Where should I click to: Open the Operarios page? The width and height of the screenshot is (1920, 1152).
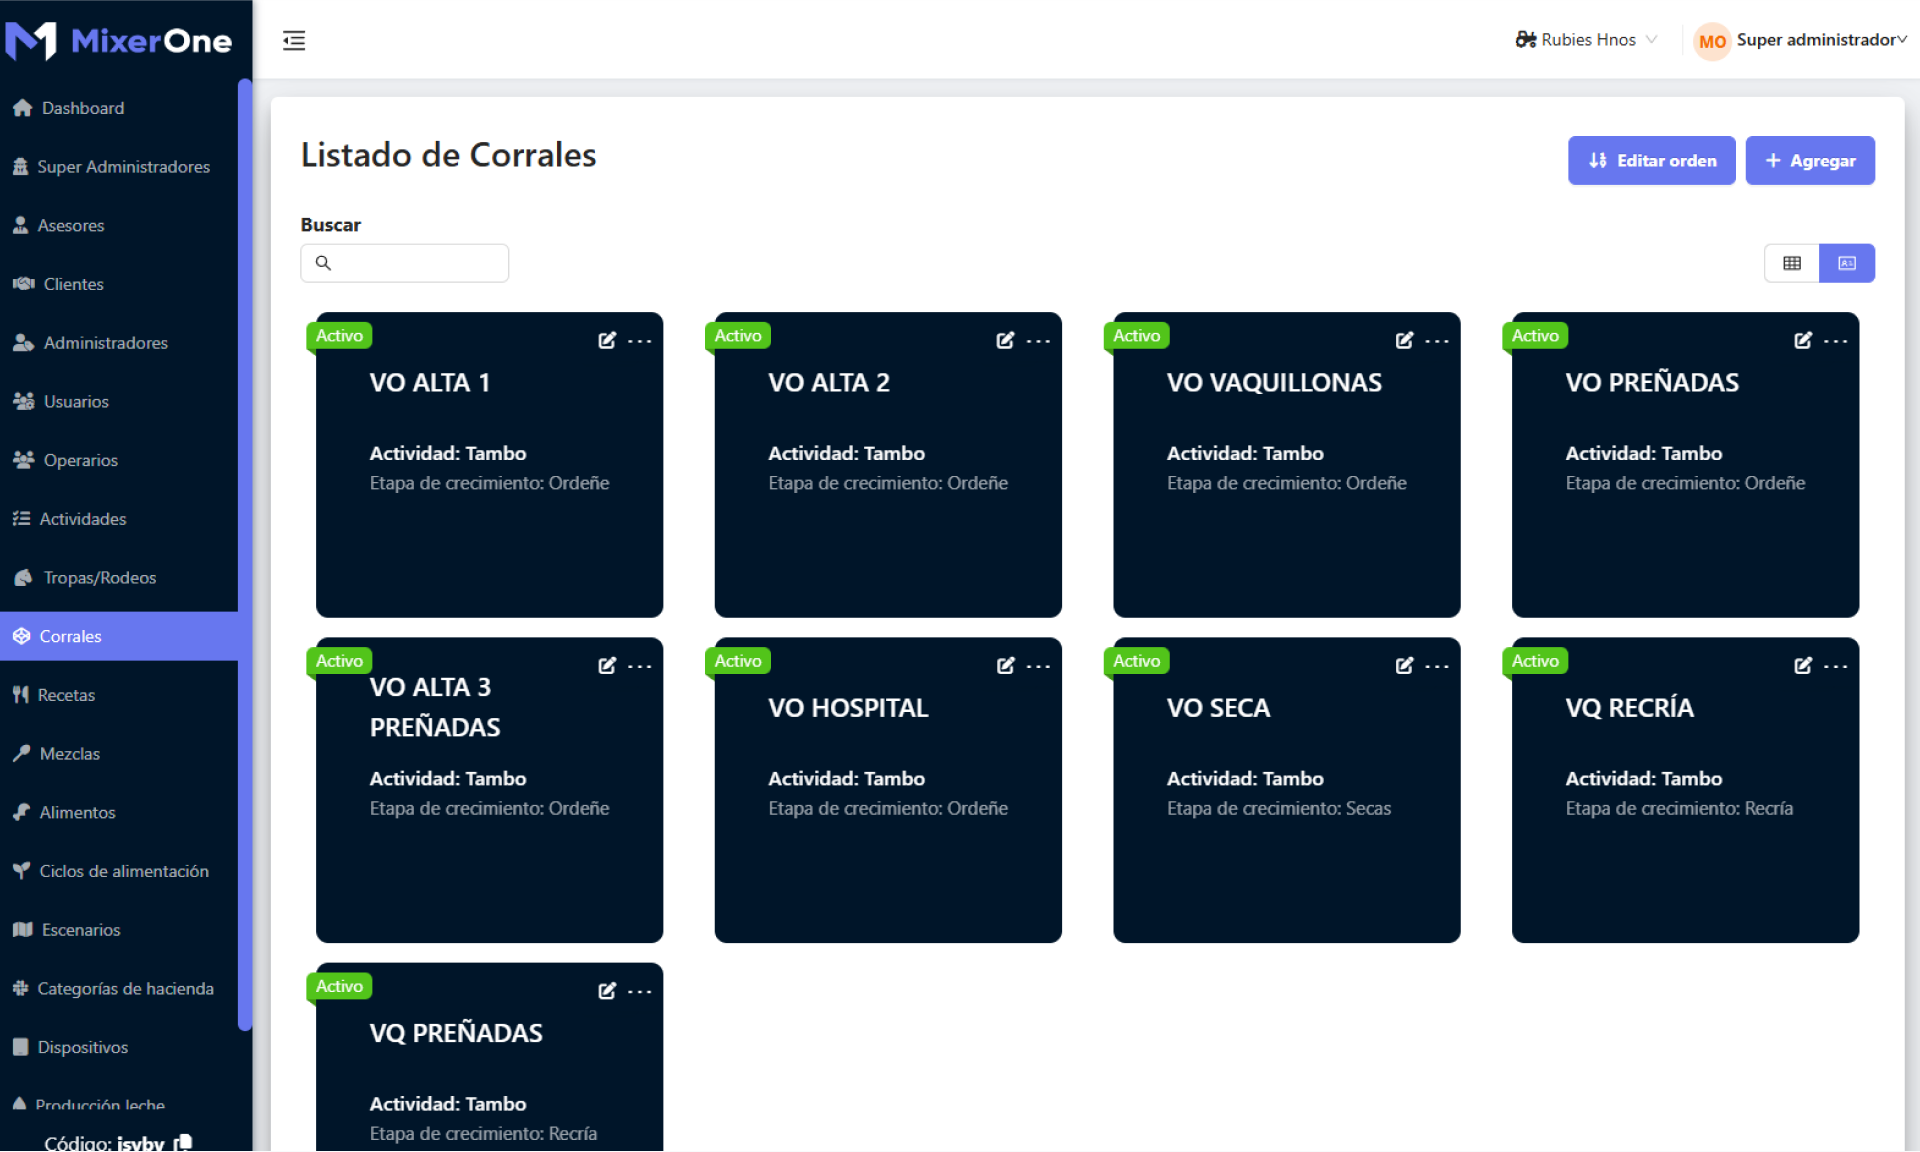119,461
